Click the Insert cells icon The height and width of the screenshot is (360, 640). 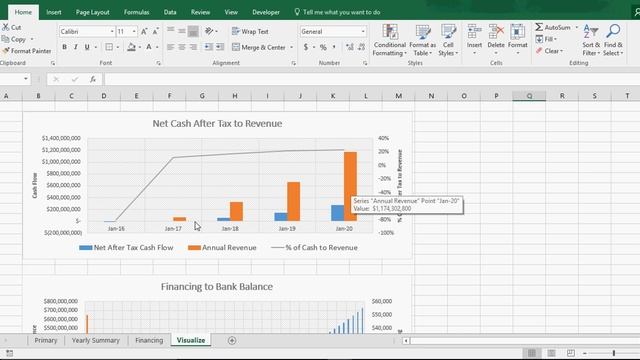[474, 32]
